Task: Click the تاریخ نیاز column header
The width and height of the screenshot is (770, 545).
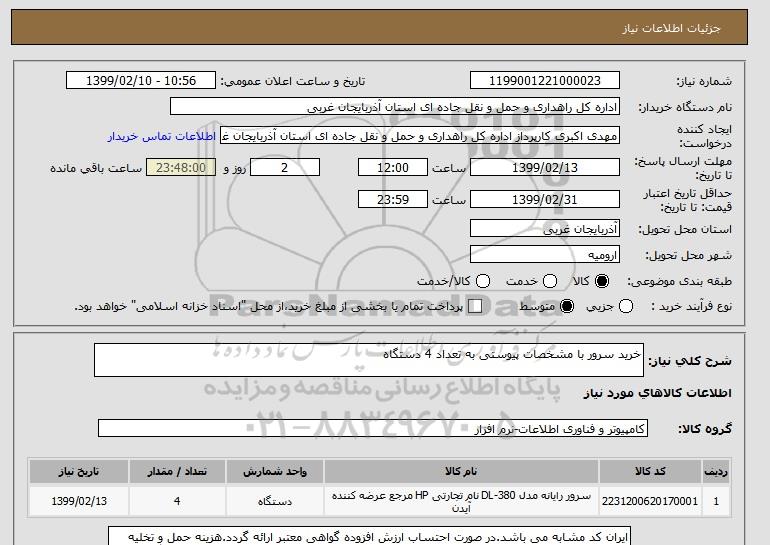Action: (x=79, y=471)
